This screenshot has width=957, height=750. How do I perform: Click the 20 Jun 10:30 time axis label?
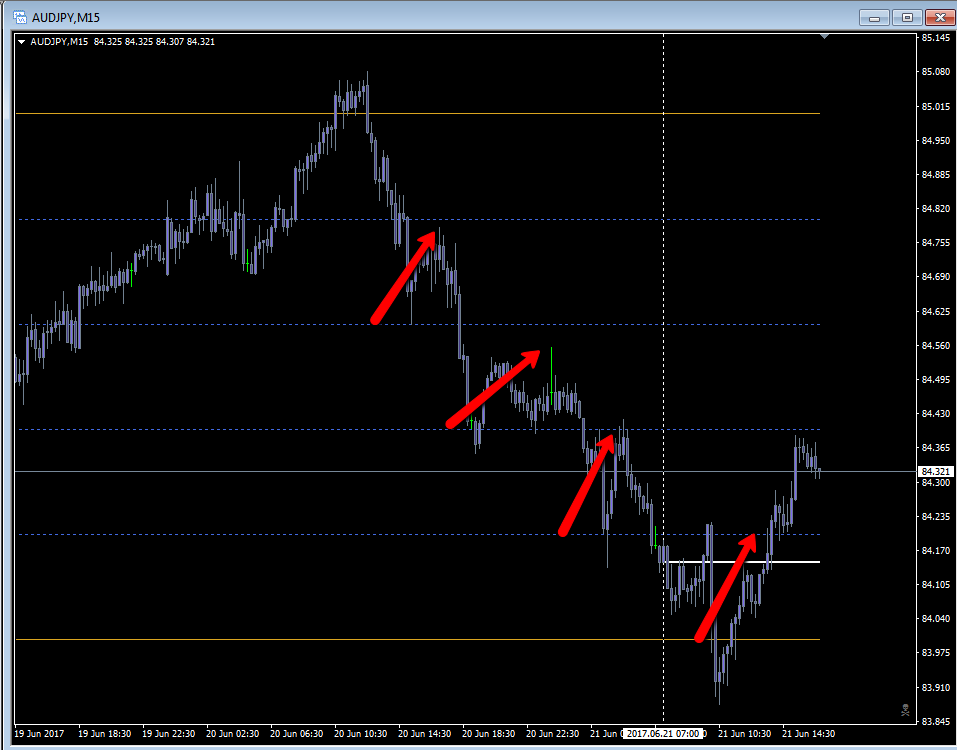click(x=361, y=734)
